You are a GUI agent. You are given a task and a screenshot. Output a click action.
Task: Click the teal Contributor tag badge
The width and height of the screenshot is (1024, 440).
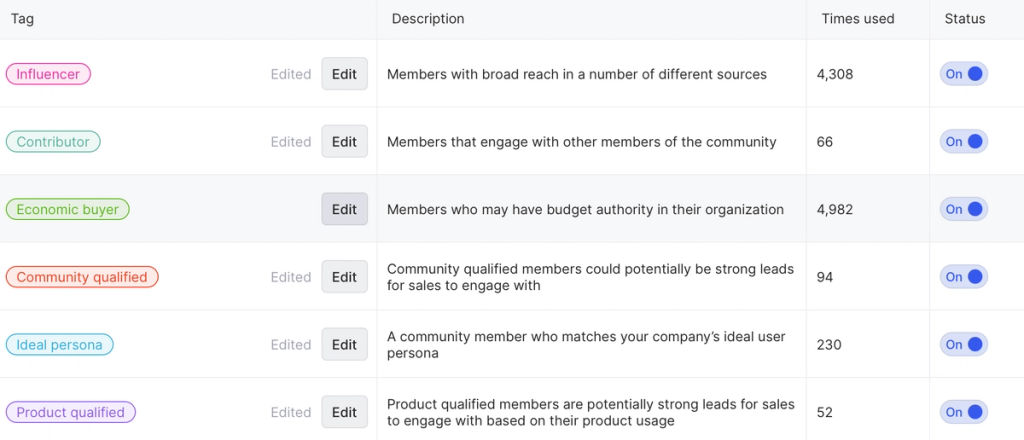[x=53, y=142]
